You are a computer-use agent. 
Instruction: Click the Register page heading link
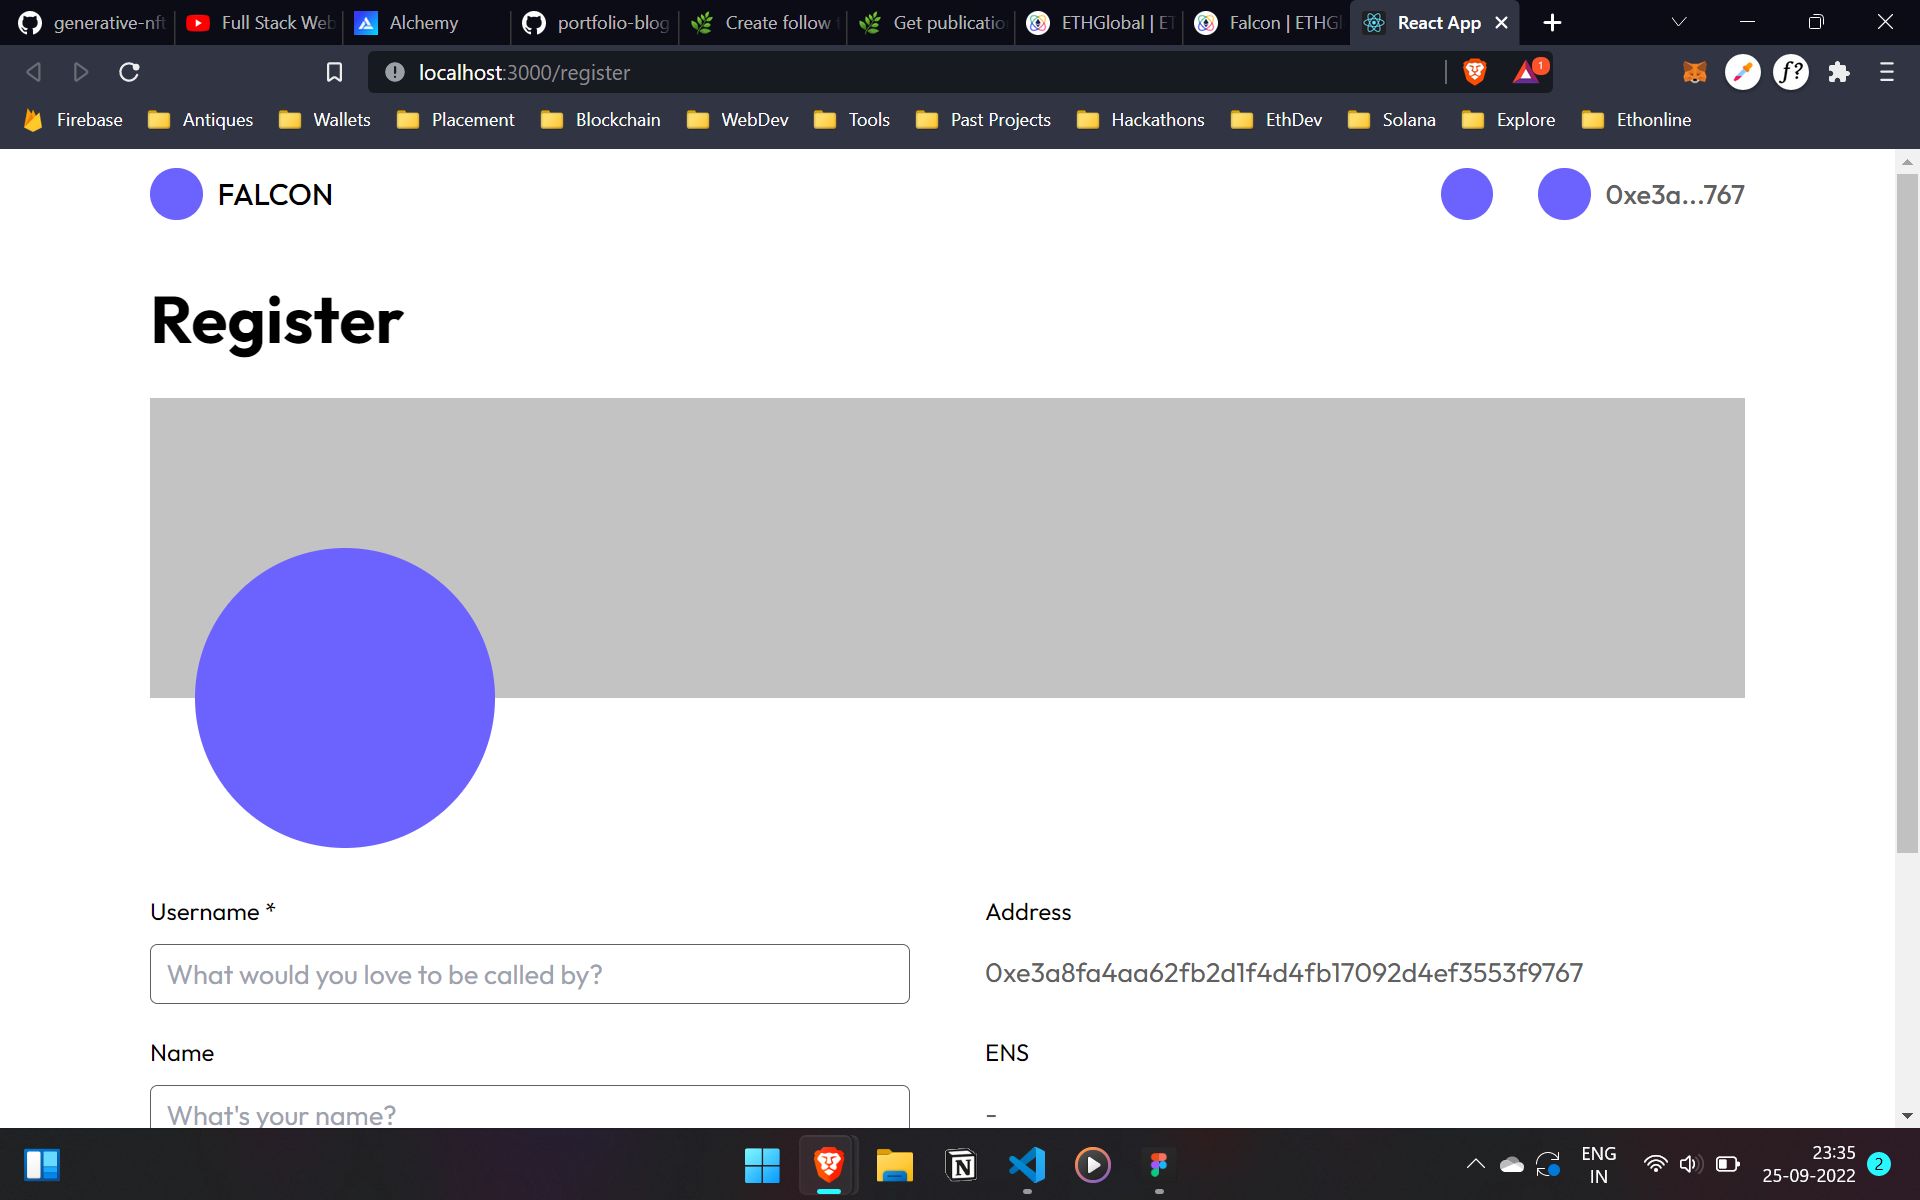click(x=276, y=319)
